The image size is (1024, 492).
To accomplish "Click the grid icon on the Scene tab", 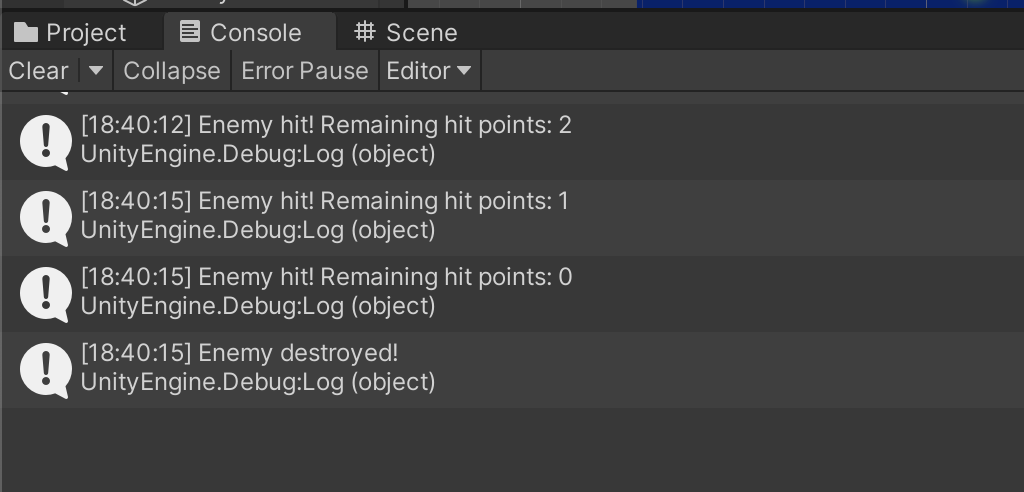I will (x=365, y=33).
